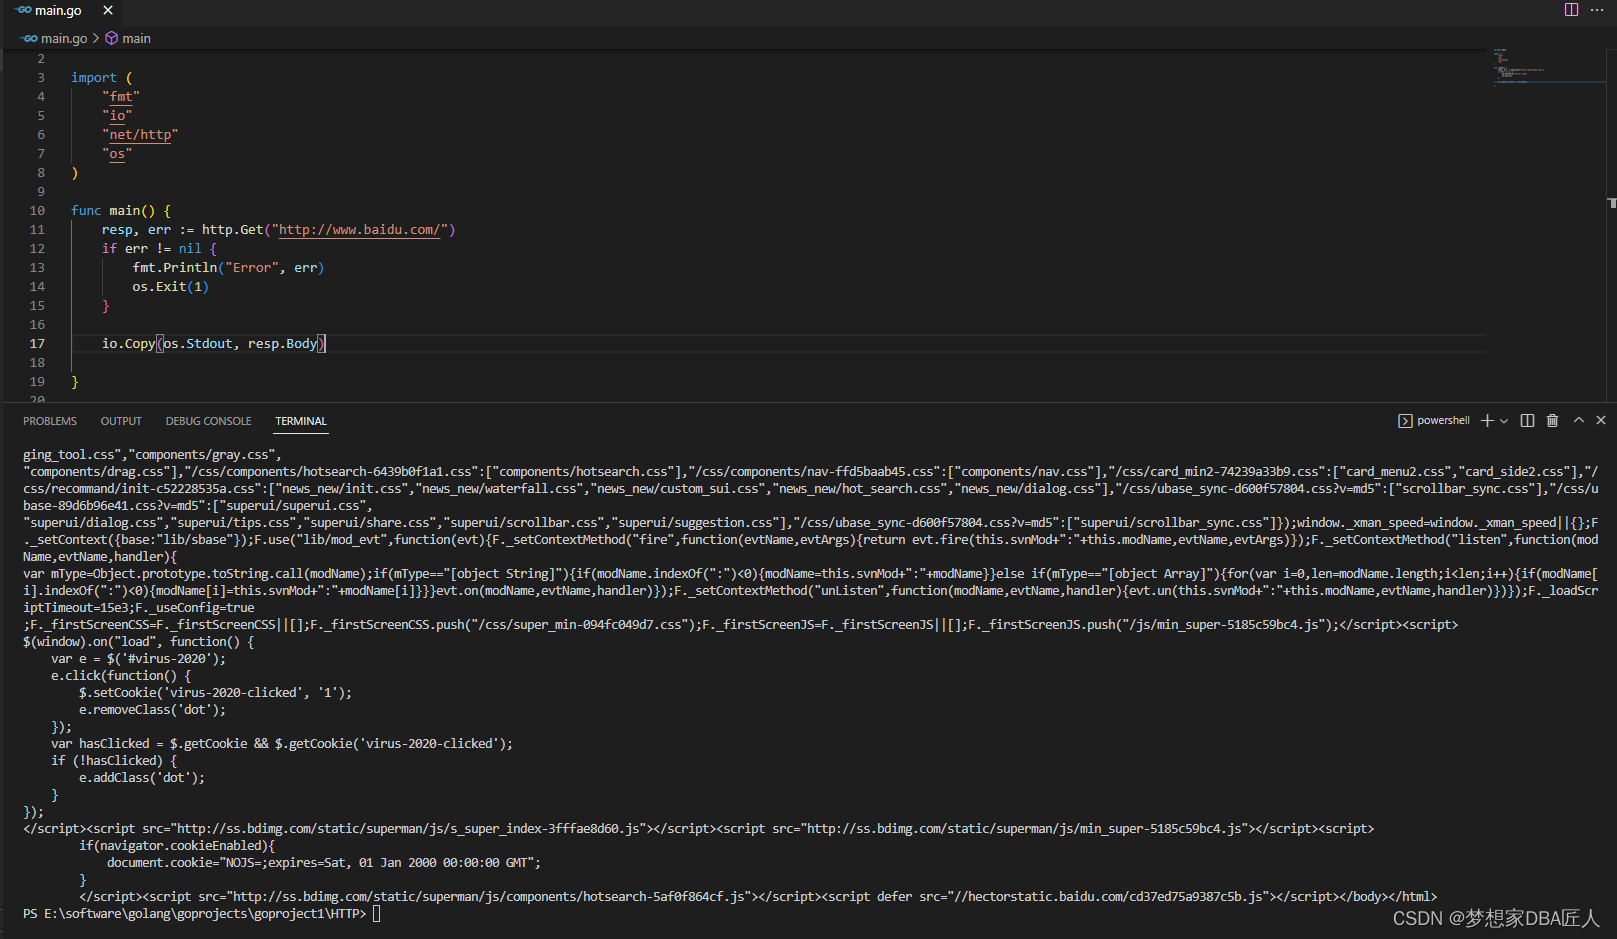
Task: Click the func main() declaration
Action: 121,211
